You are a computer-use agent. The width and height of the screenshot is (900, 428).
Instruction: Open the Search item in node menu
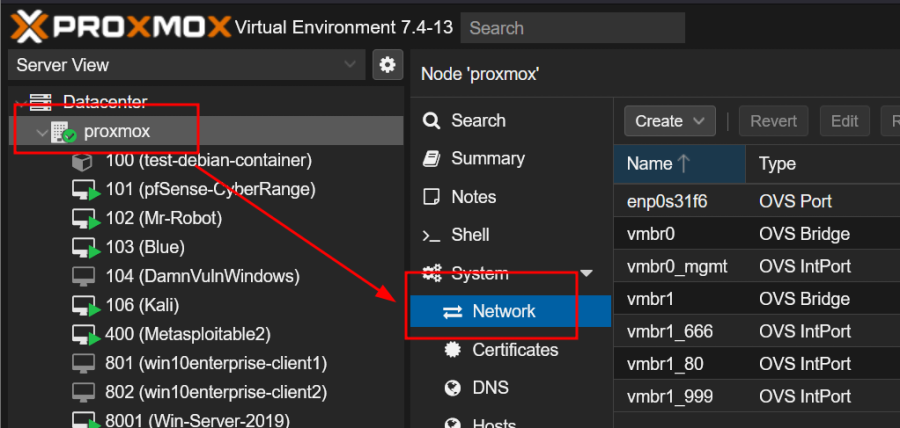(477, 121)
